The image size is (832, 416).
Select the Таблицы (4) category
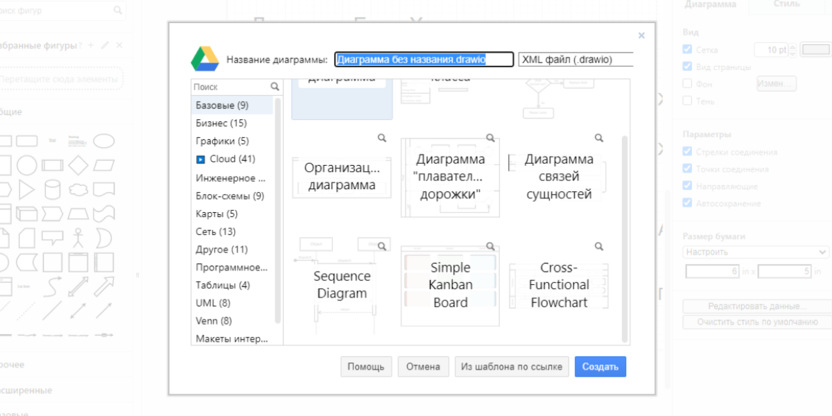click(x=232, y=285)
